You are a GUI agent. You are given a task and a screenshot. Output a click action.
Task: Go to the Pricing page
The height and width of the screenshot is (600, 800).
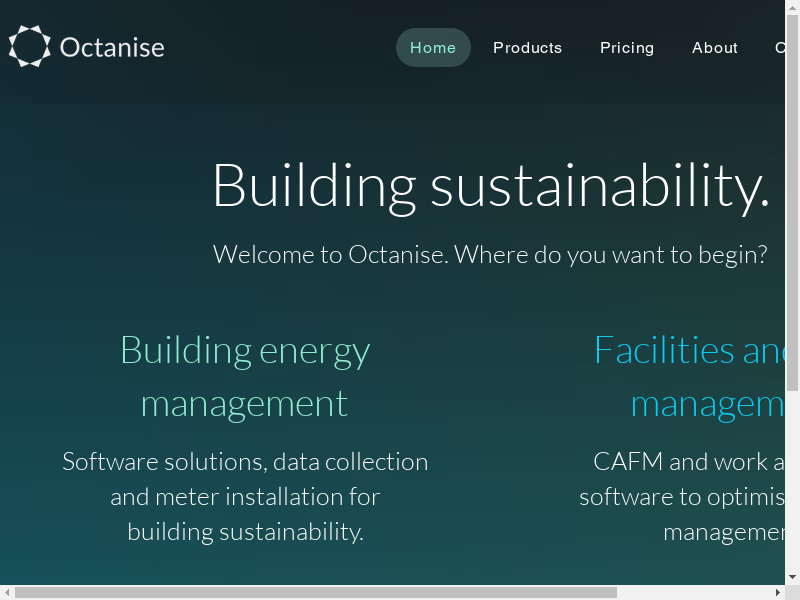tap(627, 48)
